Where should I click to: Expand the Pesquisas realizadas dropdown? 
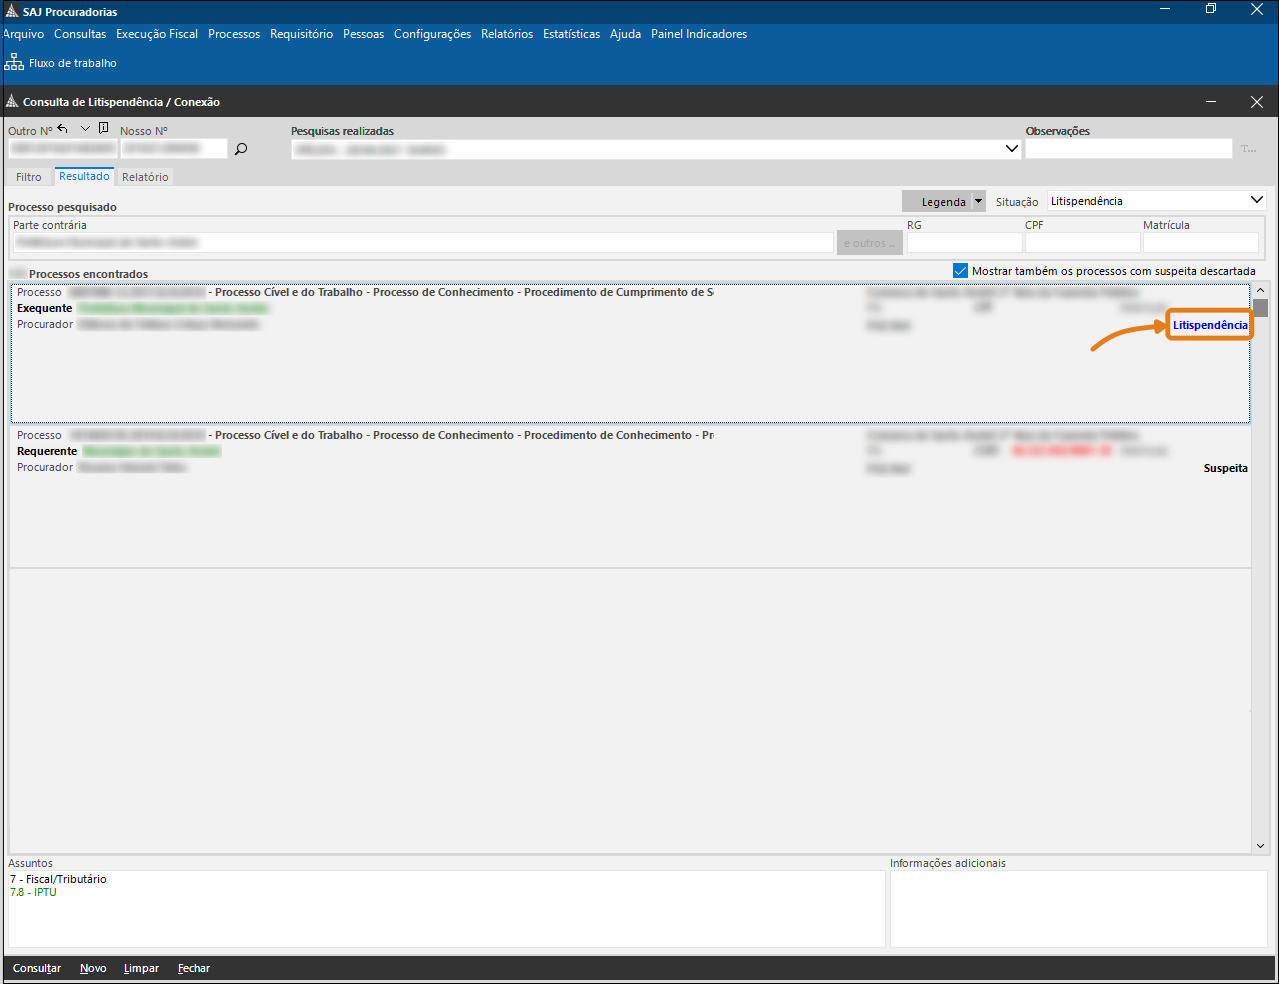pyautogui.click(x=1011, y=149)
